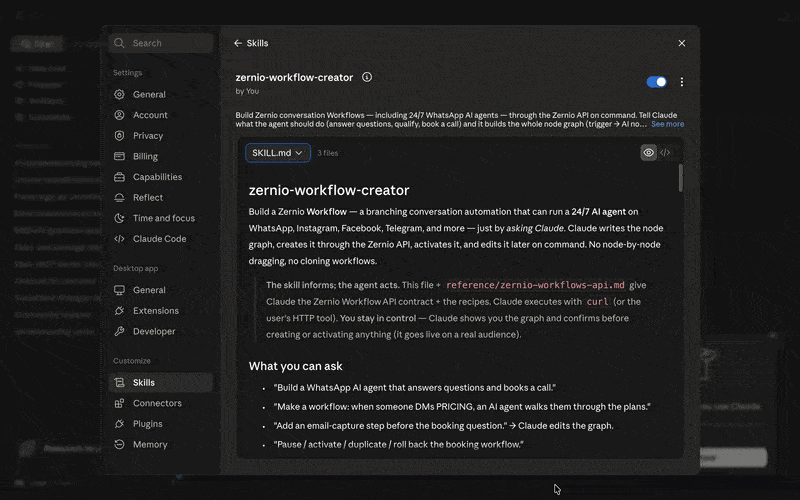Click the 'by You' author text

click(x=247, y=91)
